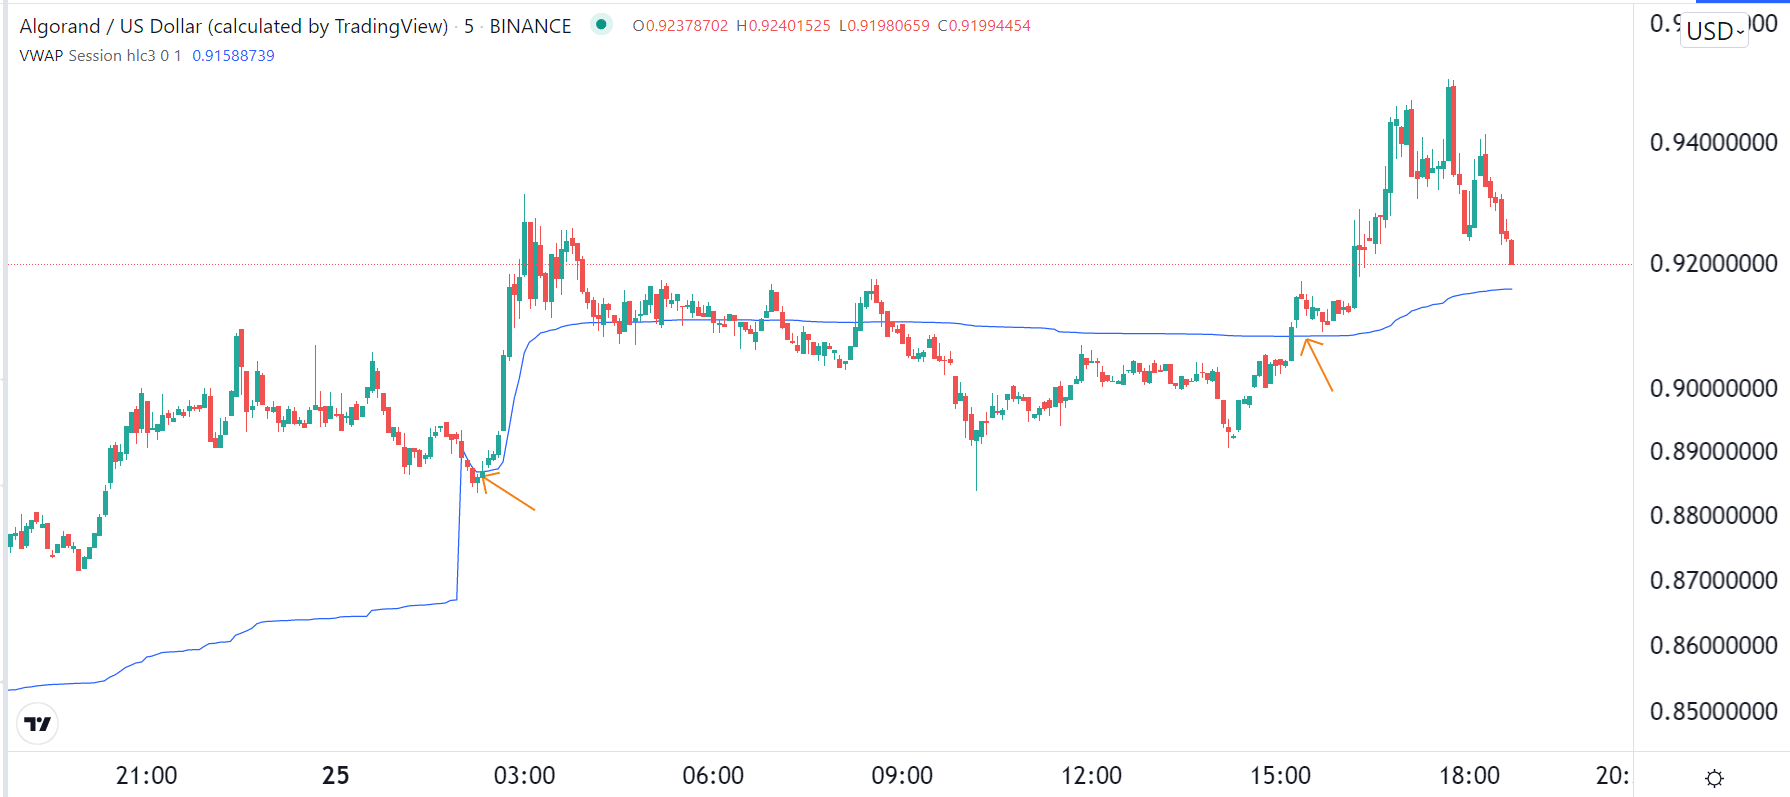Viewport: 1790px width, 797px height.
Task: Click the 21:00 time axis label
Action: click(147, 776)
